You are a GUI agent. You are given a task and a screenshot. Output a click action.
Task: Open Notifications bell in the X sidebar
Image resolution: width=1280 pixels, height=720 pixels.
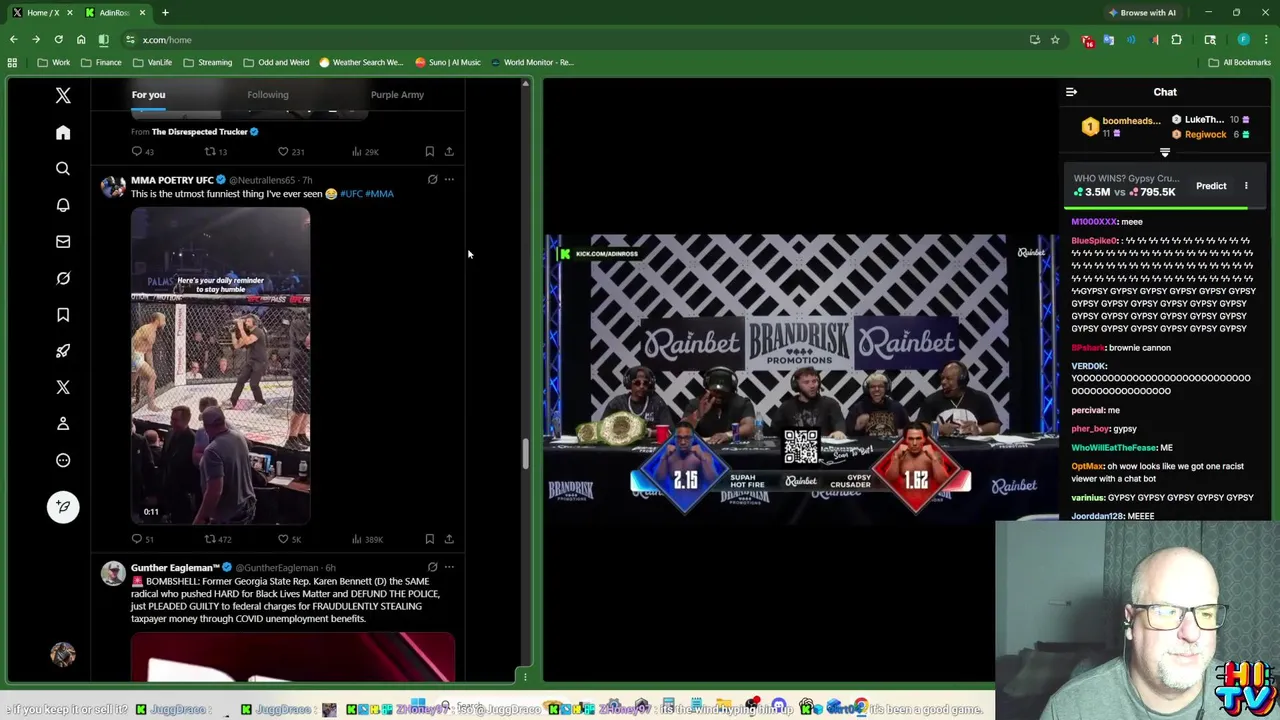[63, 205]
